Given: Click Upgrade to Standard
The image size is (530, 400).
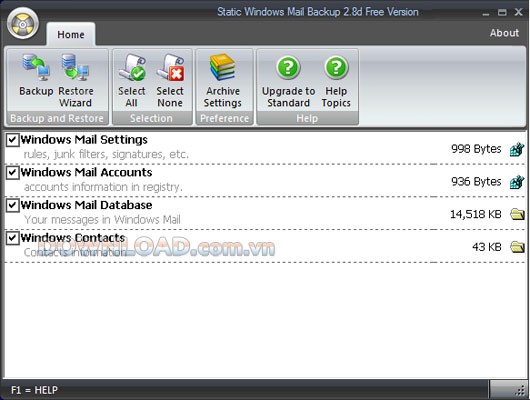Looking at the screenshot, I should pyautogui.click(x=288, y=80).
